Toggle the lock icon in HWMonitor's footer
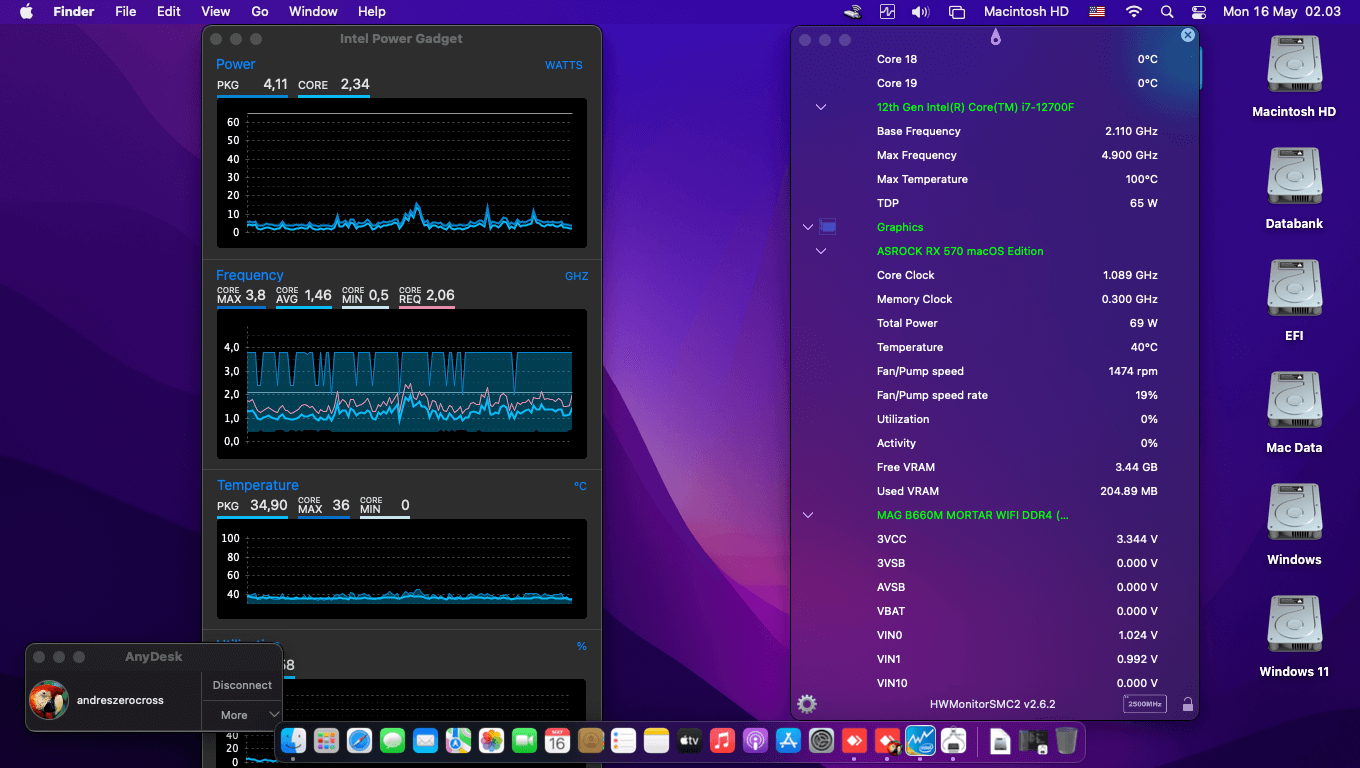This screenshot has height=768, width=1360. (1187, 704)
